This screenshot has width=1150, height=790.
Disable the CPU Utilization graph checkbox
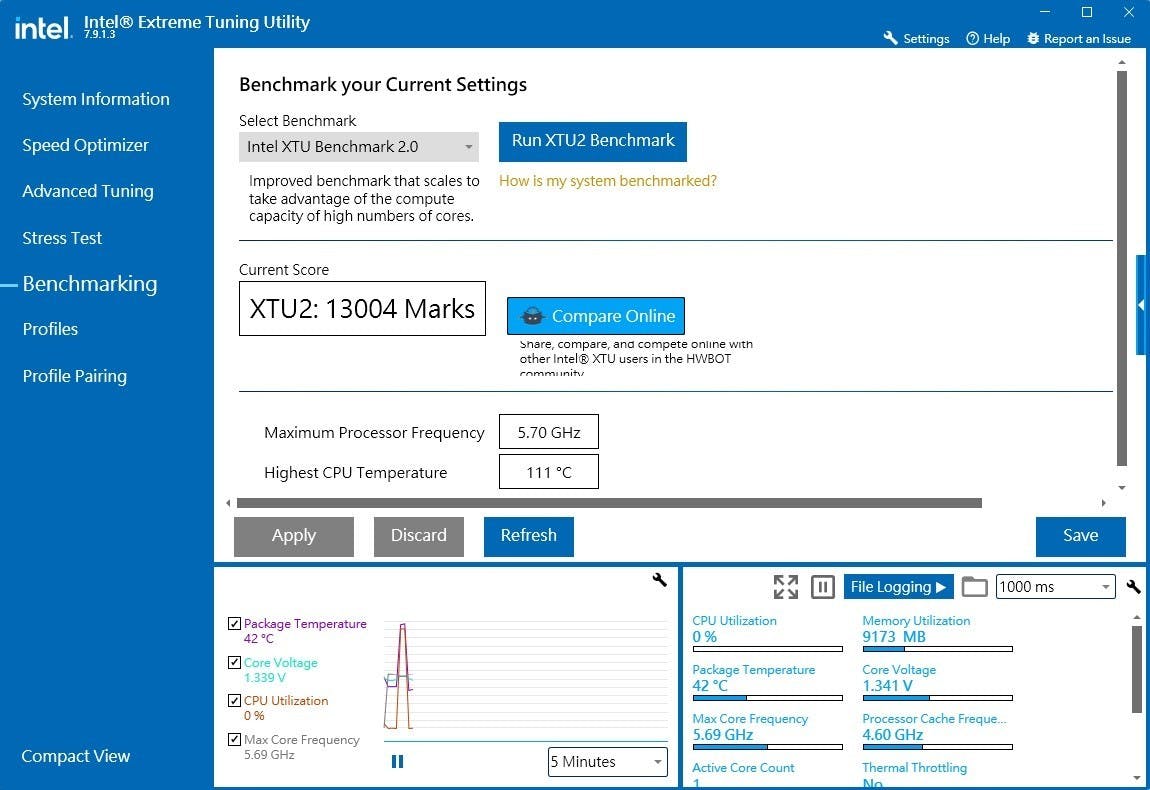235,701
